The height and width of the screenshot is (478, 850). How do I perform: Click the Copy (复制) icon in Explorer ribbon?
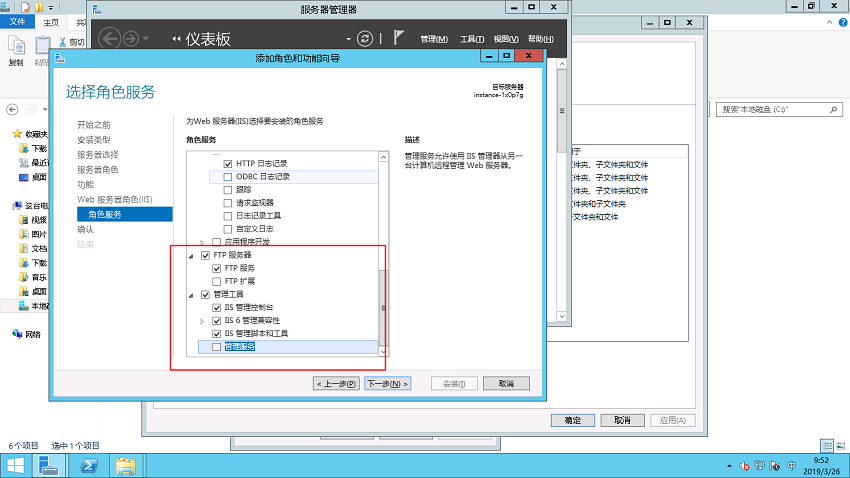coord(16,46)
